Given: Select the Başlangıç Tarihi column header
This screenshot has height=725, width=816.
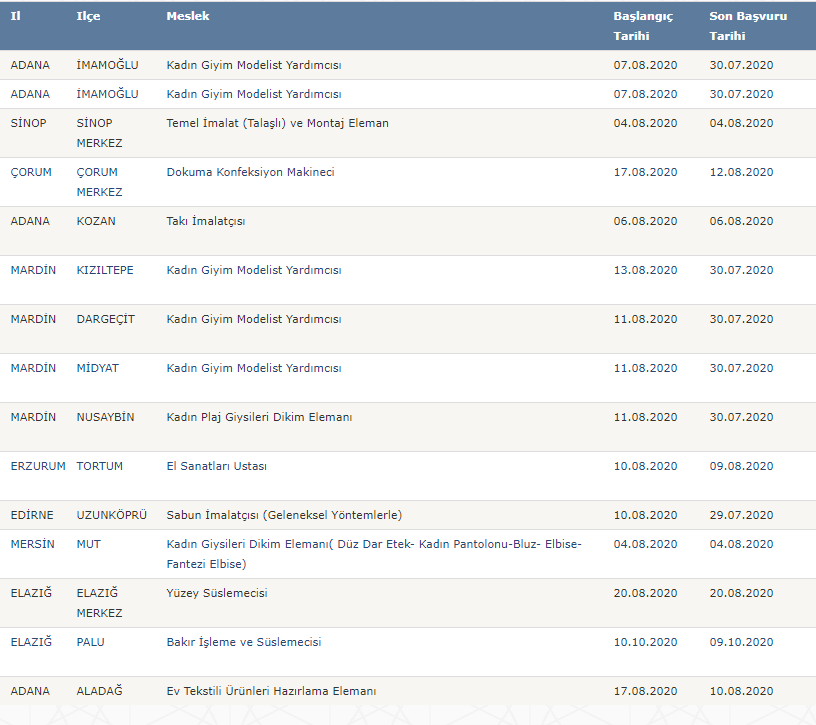Looking at the screenshot, I should coord(643,26).
